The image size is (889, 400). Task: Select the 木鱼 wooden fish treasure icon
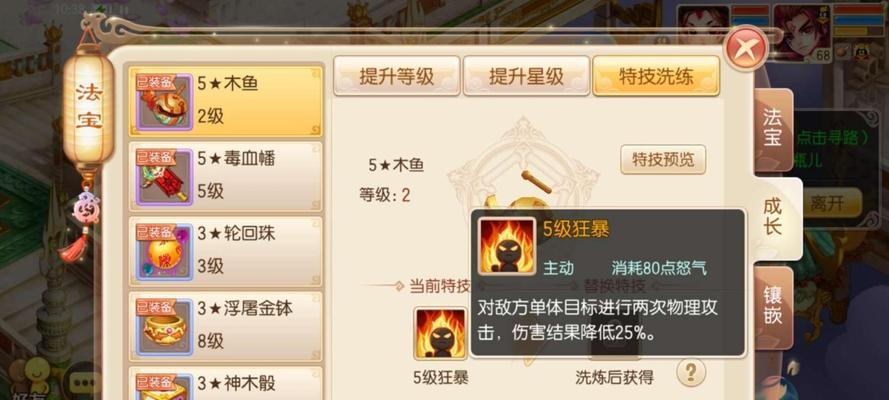click(x=164, y=101)
